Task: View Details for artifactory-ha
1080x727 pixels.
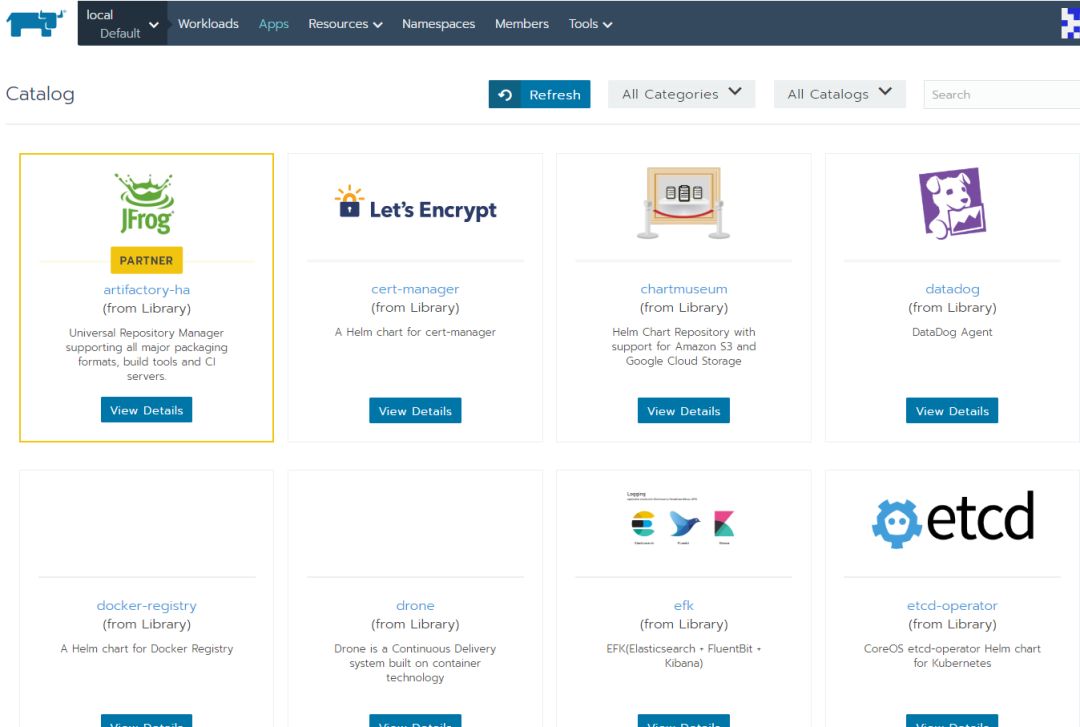Action: 147,410
